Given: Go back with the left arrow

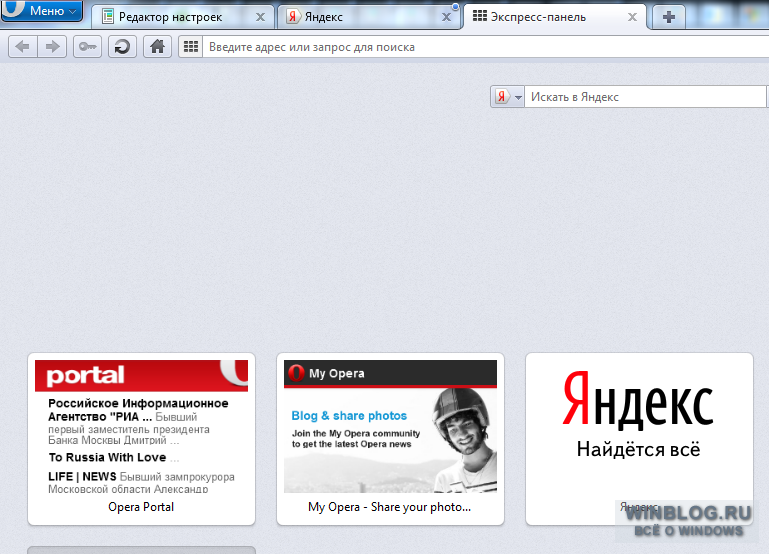Looking at the screenshot, I should [x=23, y=47].
